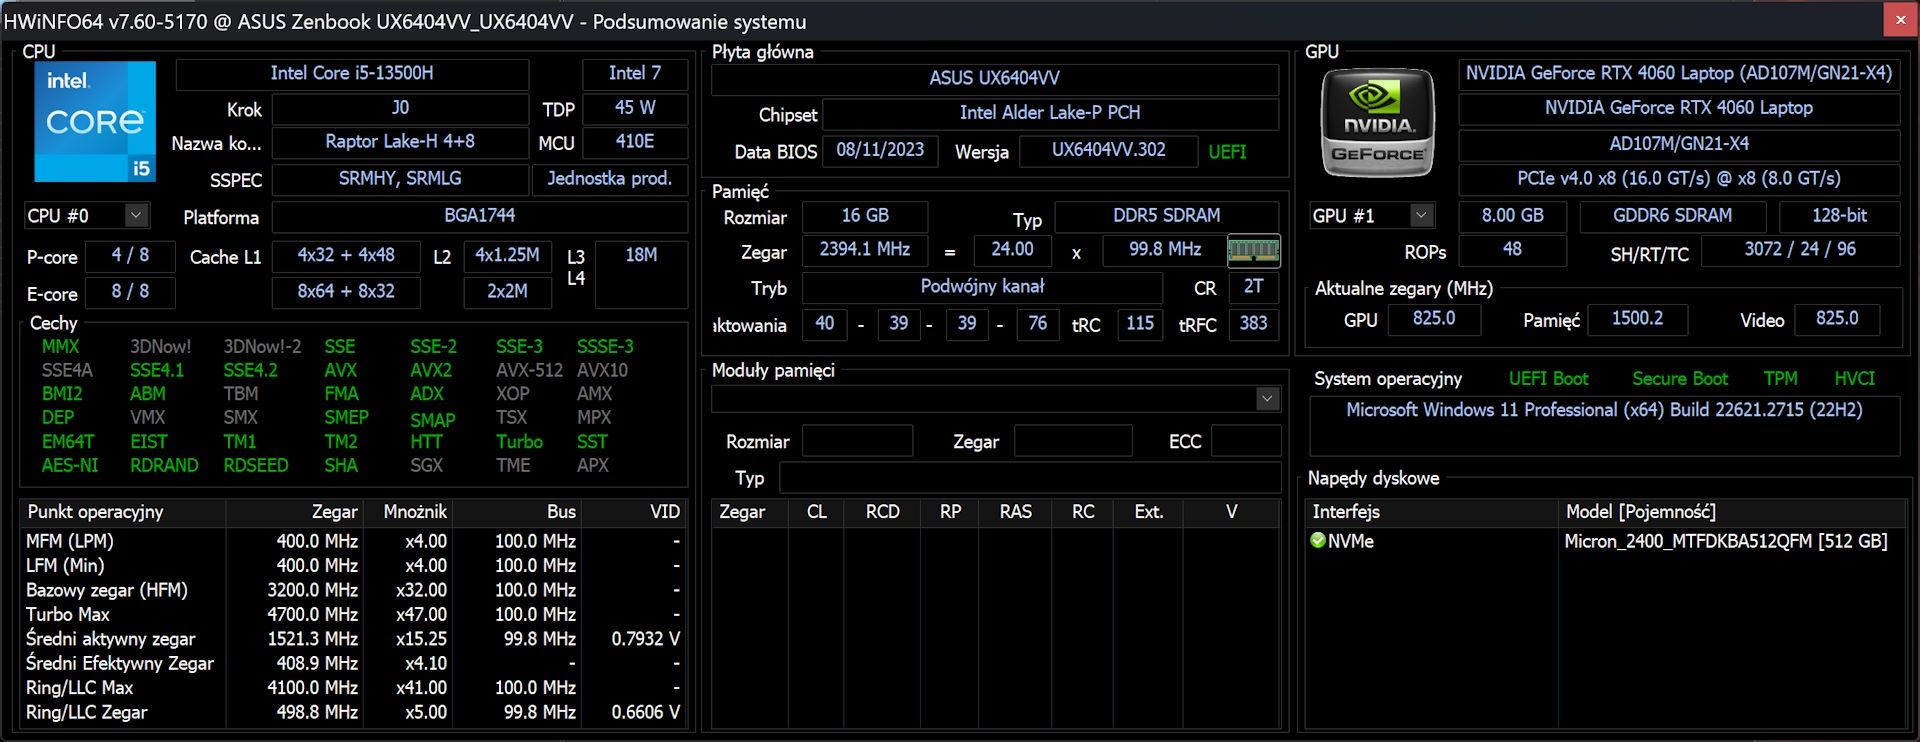Click the Punkt operacyjny column header

(x=123, y=512)
